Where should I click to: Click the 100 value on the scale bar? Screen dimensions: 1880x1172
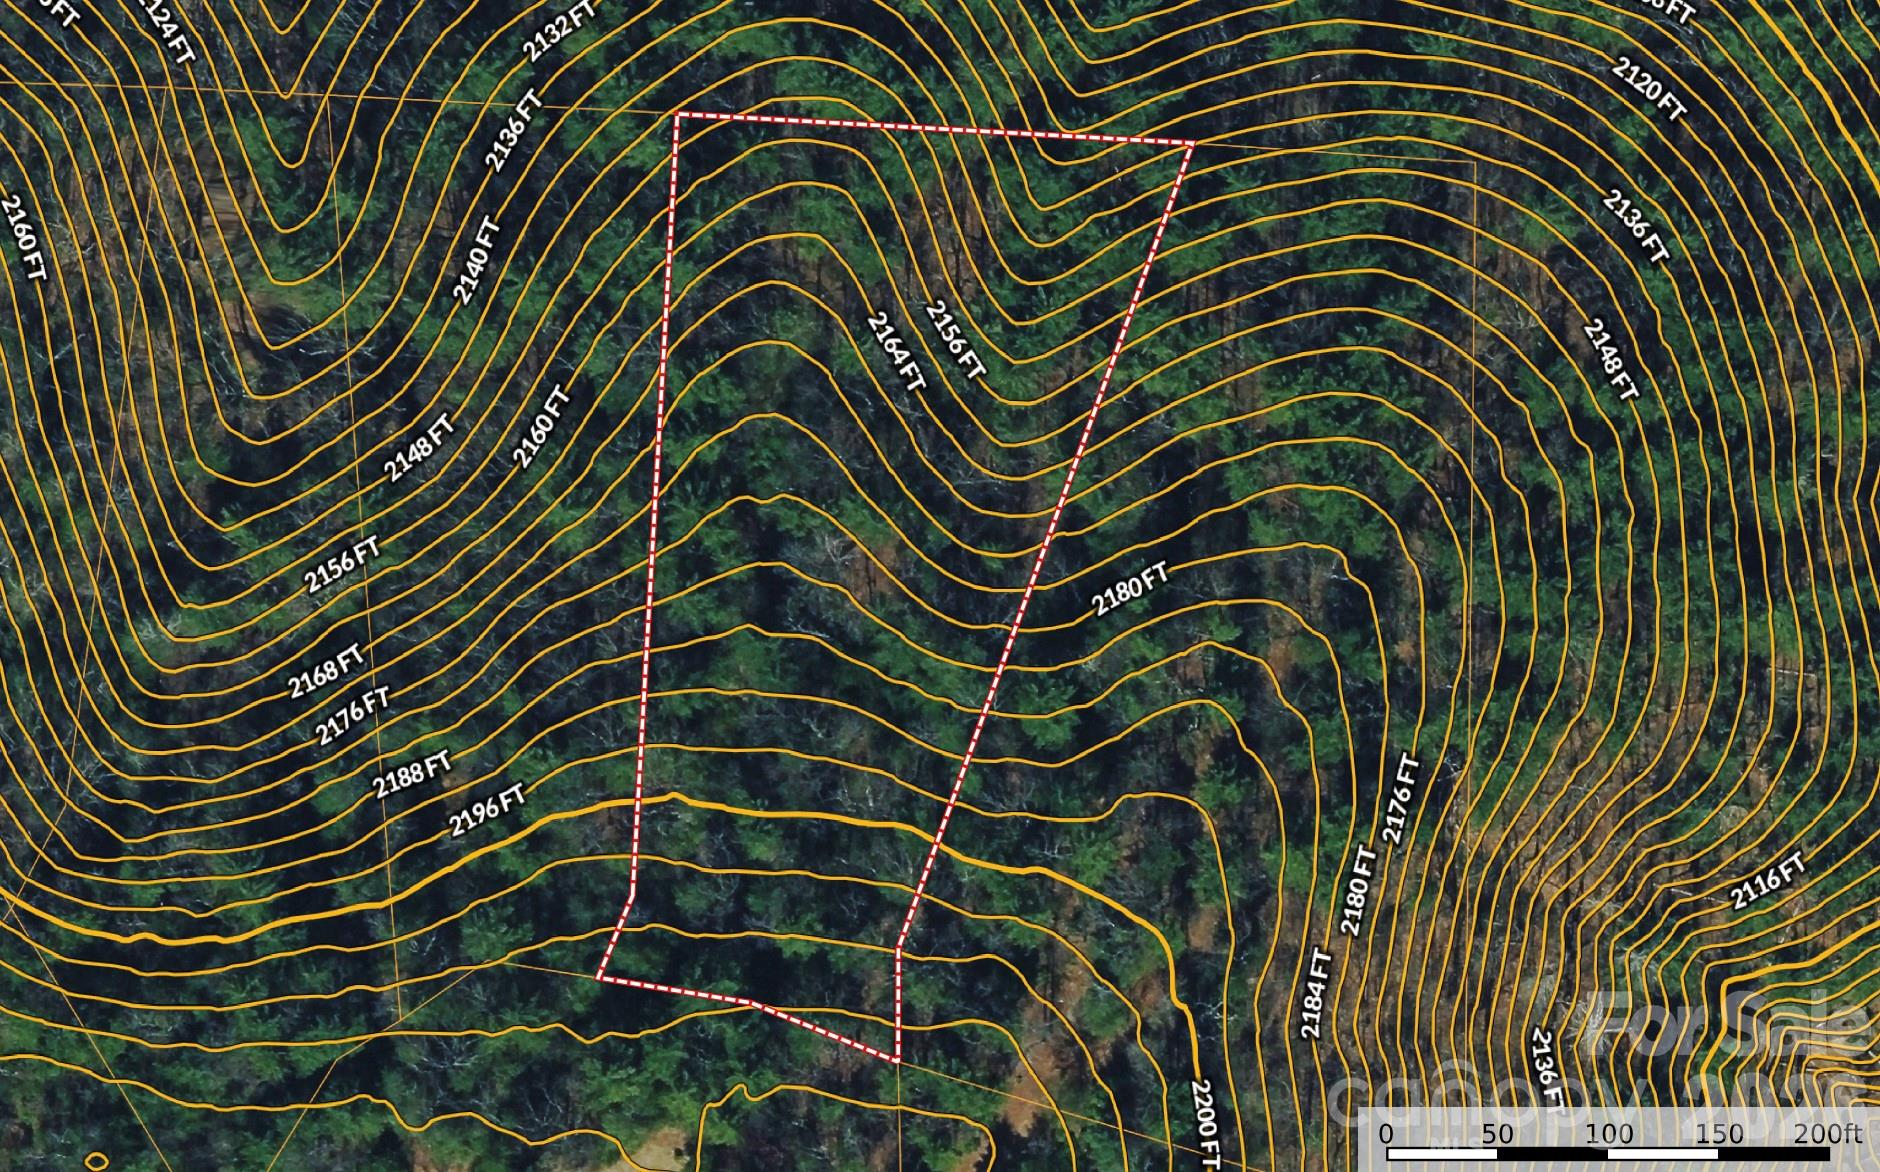point(1610,1134)
